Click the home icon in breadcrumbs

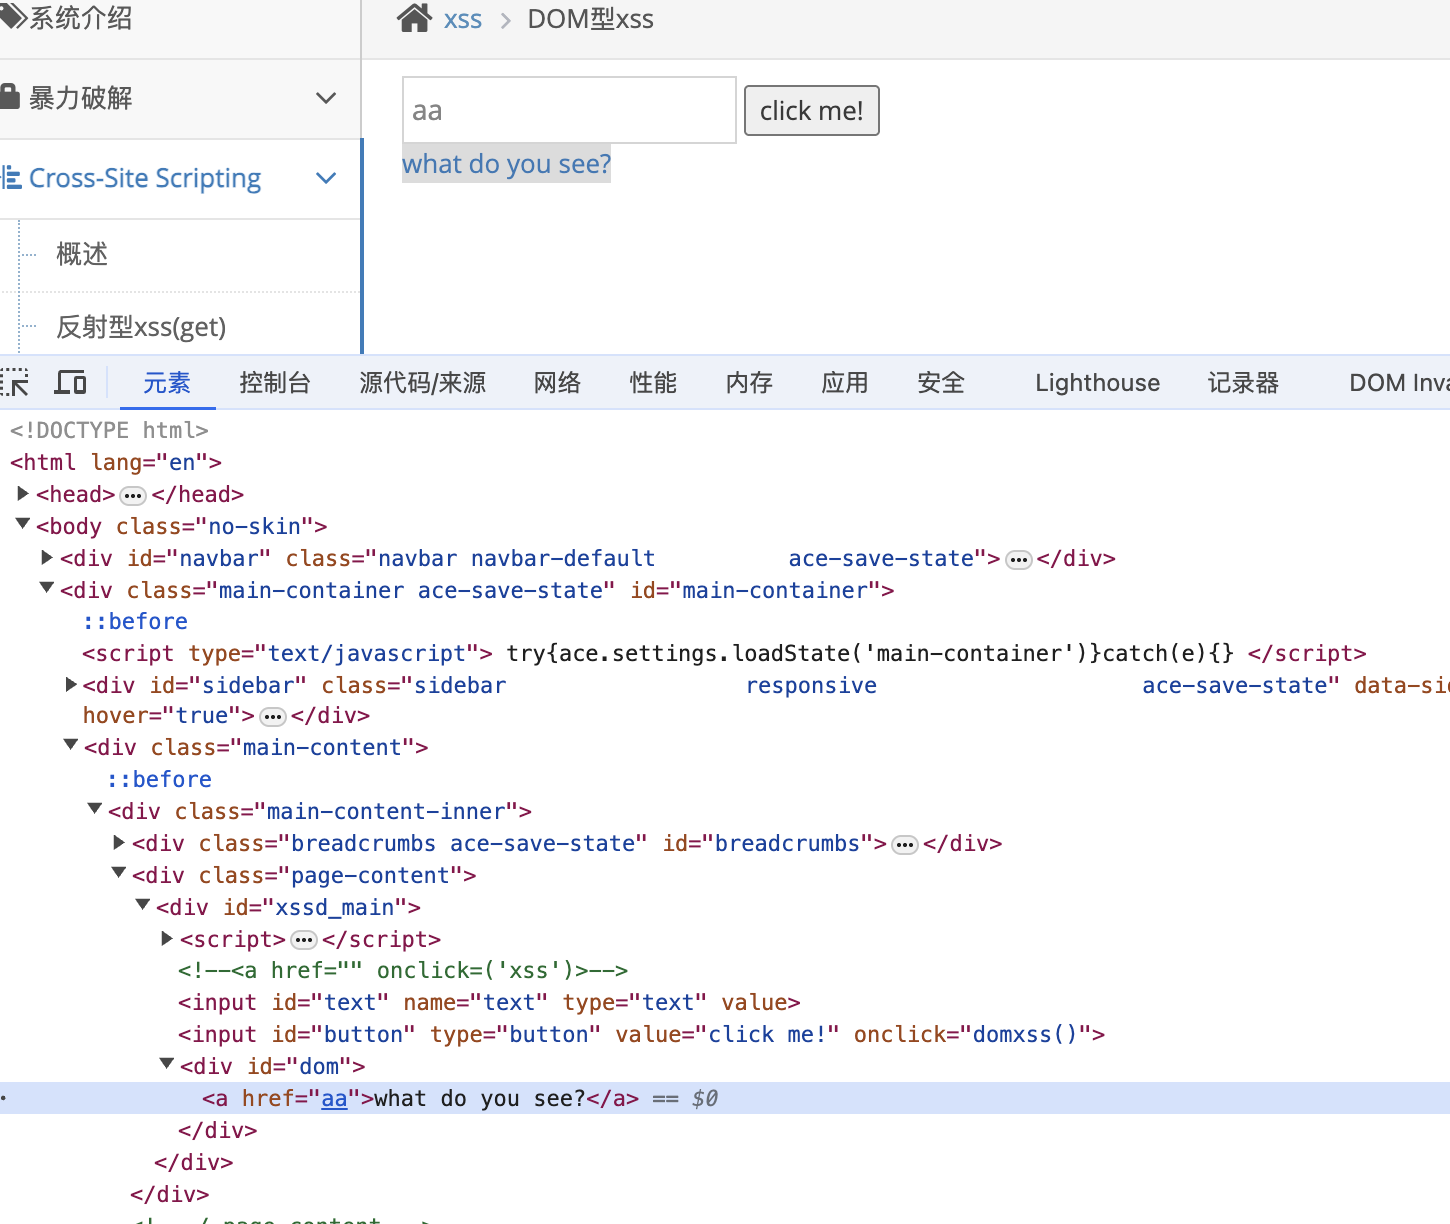[414, 18]
